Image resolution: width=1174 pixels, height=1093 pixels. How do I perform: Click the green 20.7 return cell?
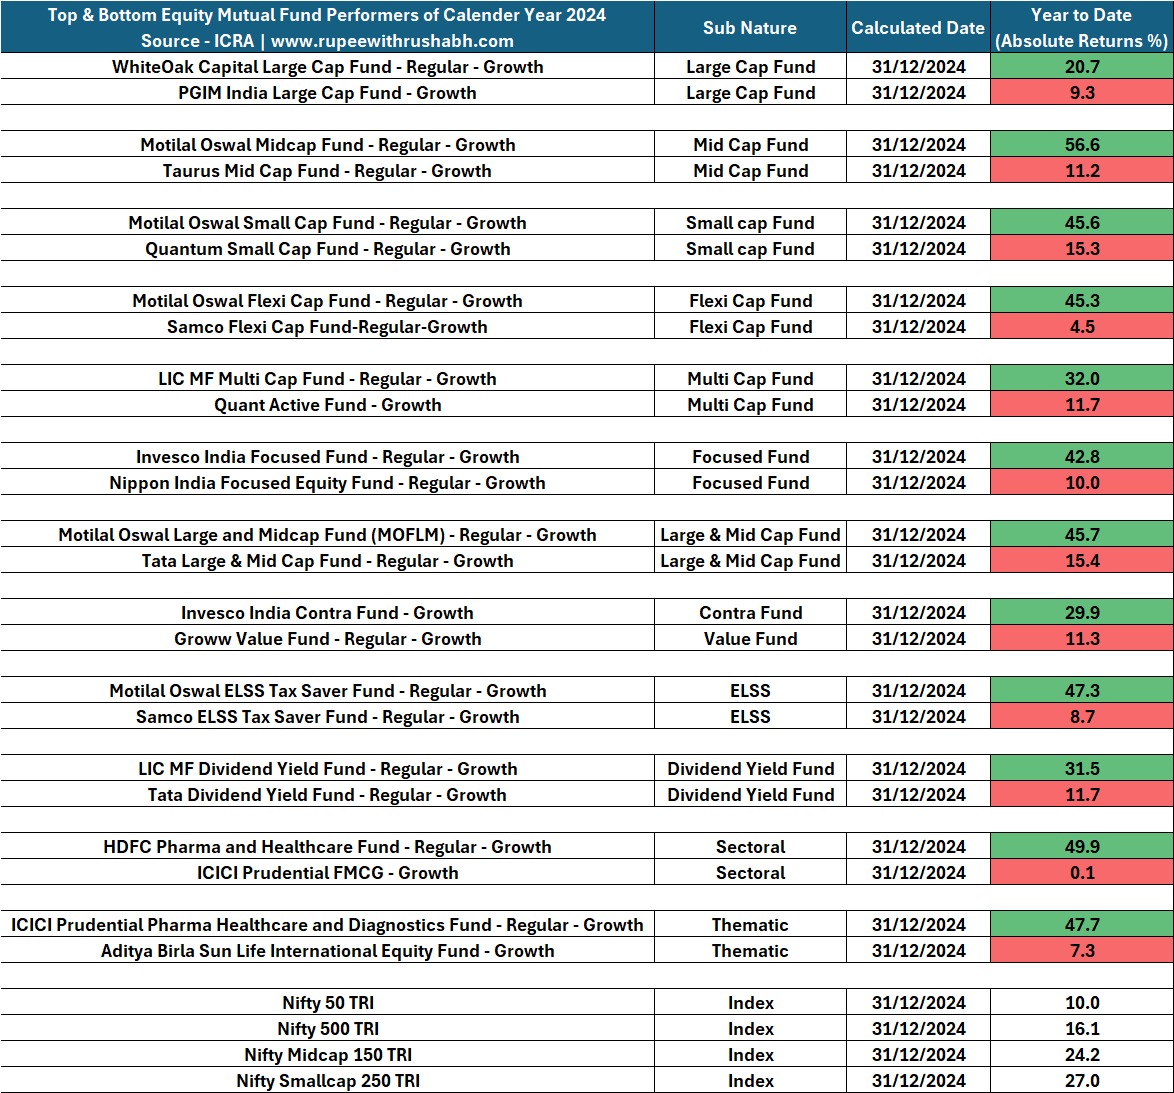(1082, 67)
